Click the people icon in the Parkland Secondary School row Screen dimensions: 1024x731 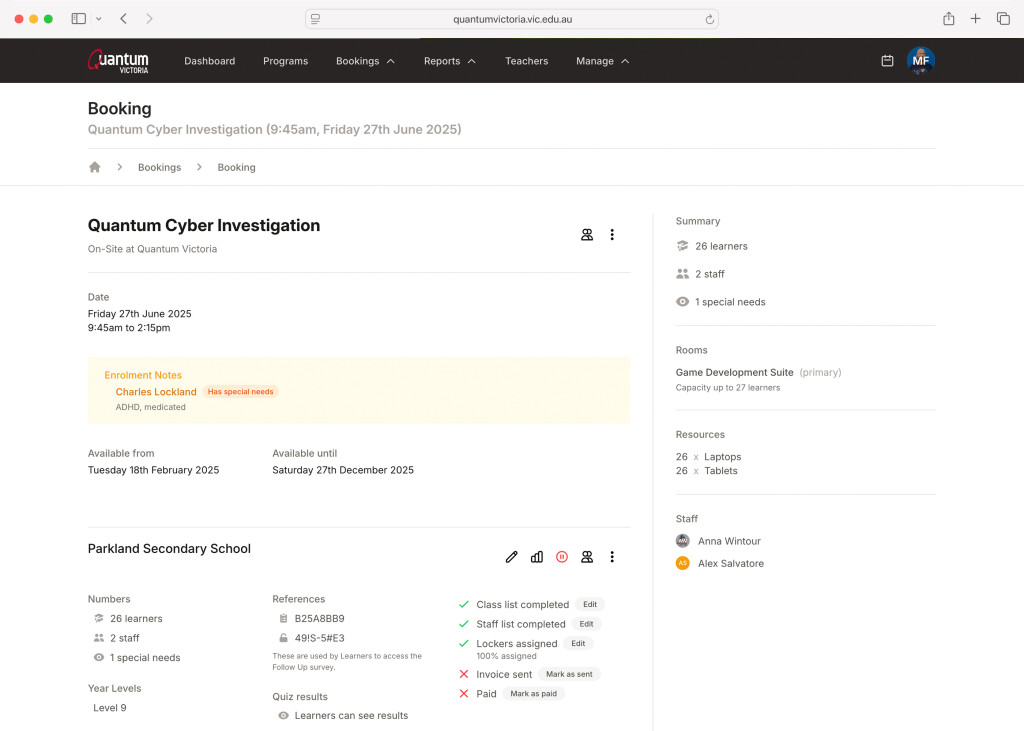pyautogui.click(x=587, y=557)
